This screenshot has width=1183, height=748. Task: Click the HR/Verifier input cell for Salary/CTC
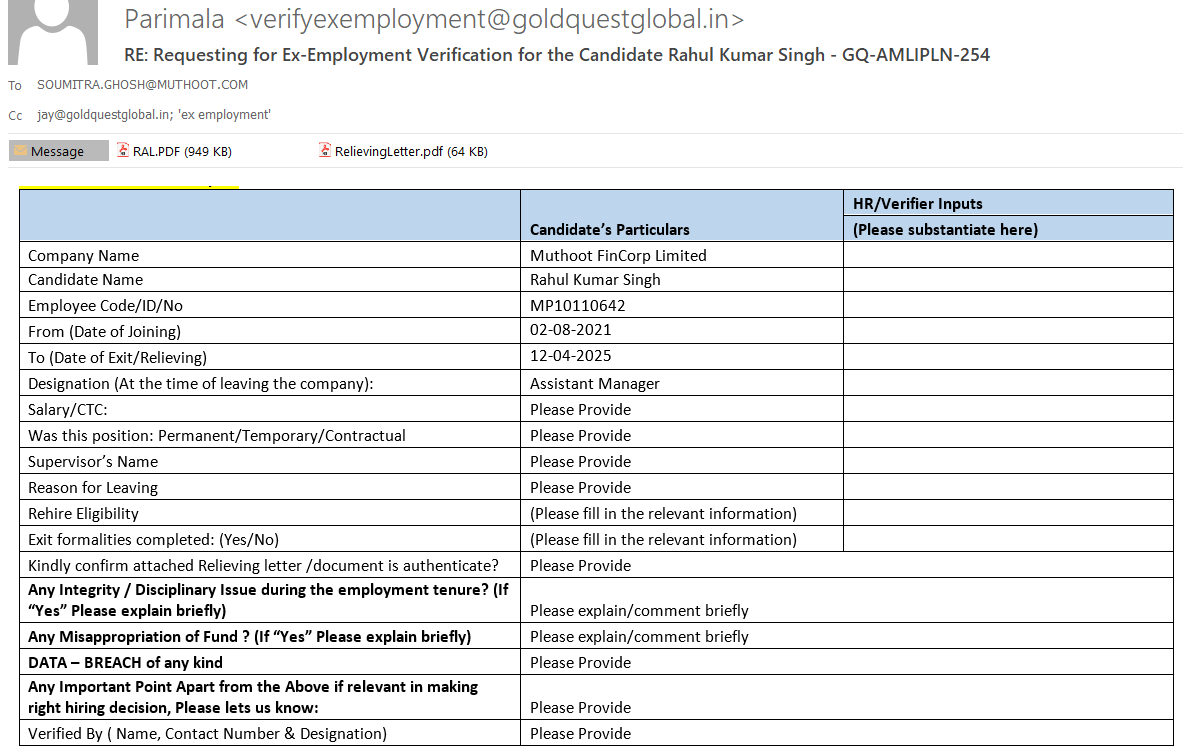(x=1007, y=410)
